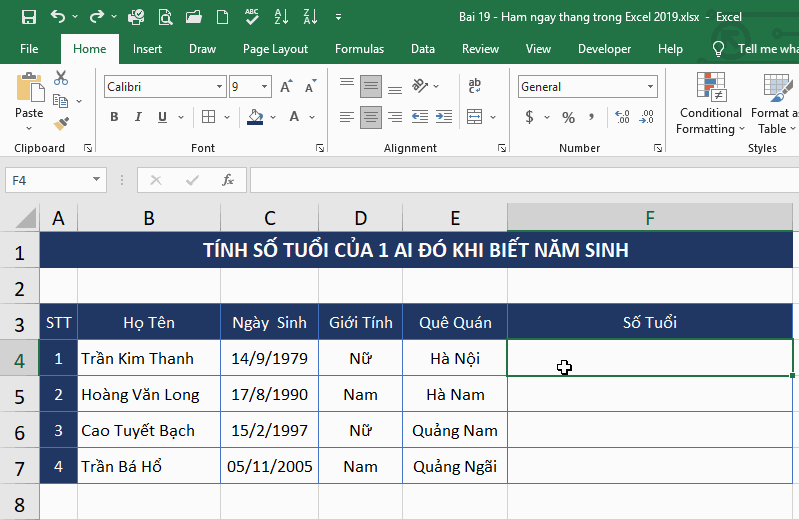The height and width of the screenshot is (520, 799).
Task: Toggle Align Left horizontal alignment
Action: (347, 117)
